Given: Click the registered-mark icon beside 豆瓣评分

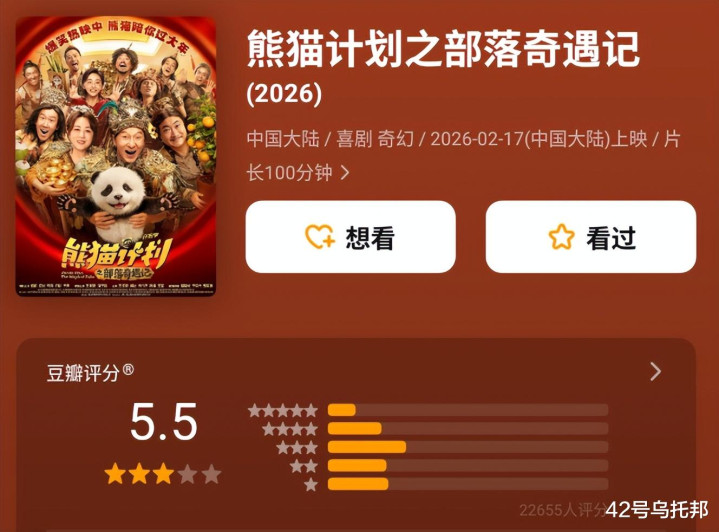Looking at the screenshot, I should [129, 369].
